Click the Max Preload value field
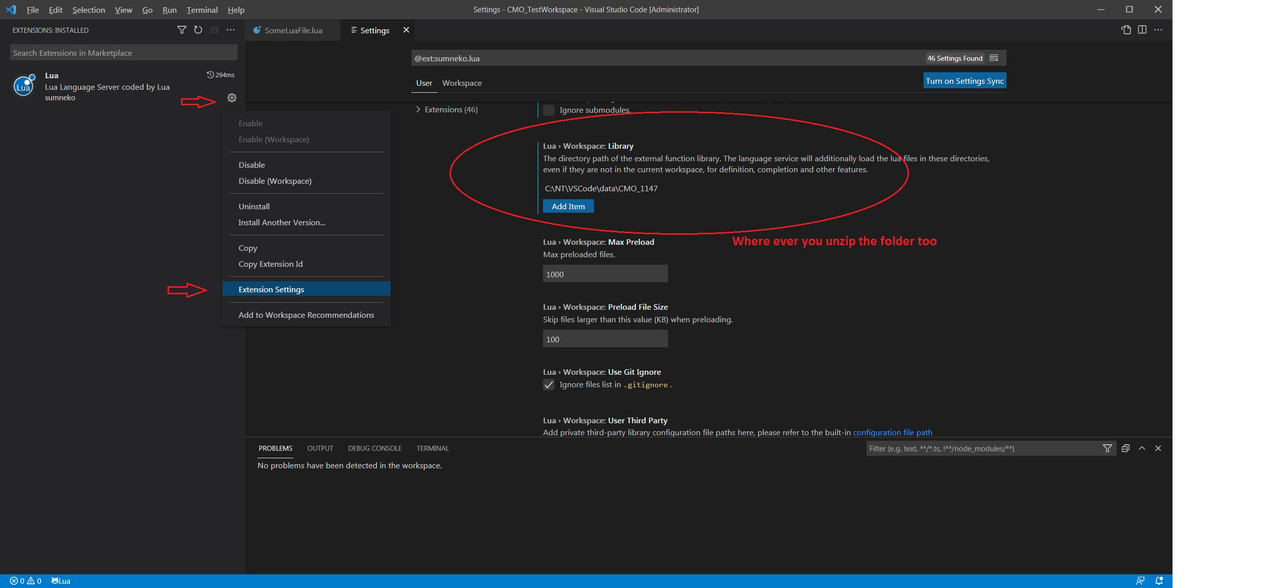Screen dimensions: 1280x588 tap(605, 274)
